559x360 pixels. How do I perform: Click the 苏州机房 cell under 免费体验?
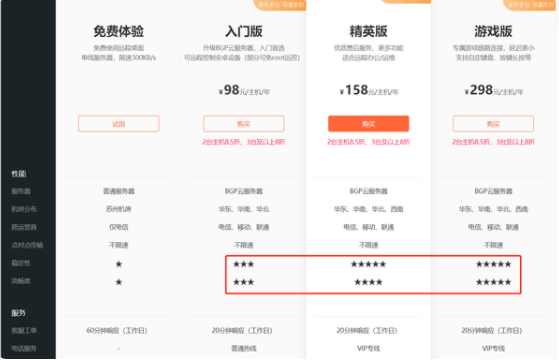click(x=119, y=209)
